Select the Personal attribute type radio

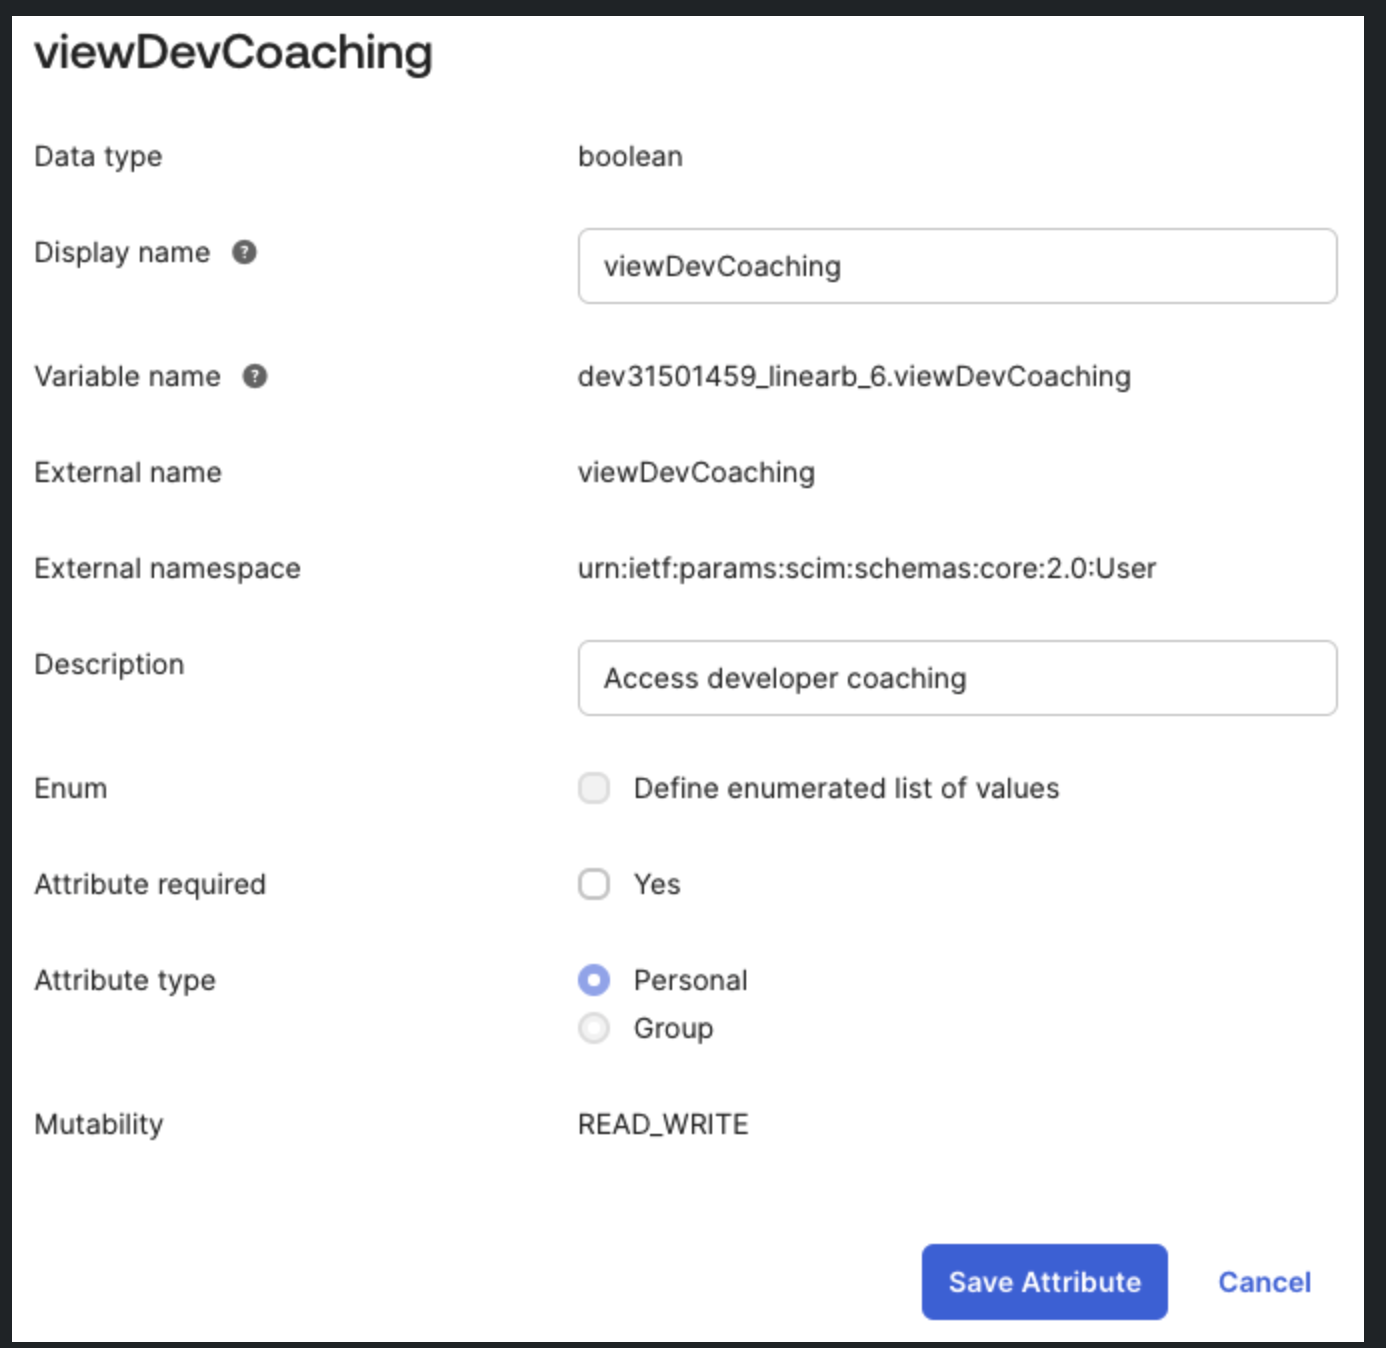point(594,980)
